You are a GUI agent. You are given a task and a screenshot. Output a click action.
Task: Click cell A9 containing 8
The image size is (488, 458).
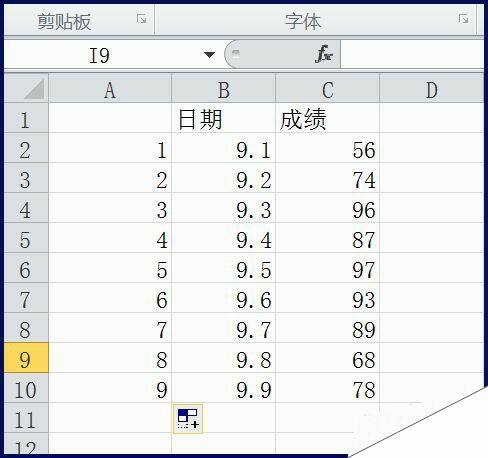tap(110, 358)
